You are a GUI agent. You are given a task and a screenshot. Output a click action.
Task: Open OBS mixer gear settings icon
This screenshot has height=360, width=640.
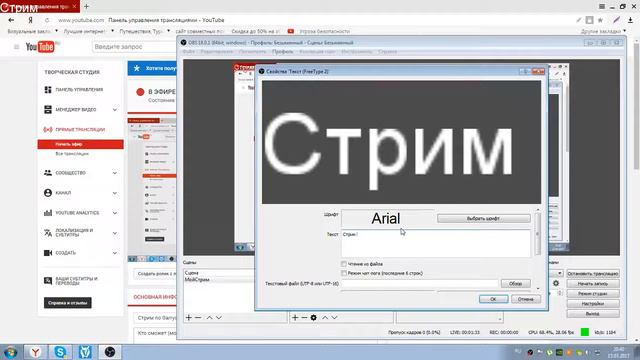(556, 283)
